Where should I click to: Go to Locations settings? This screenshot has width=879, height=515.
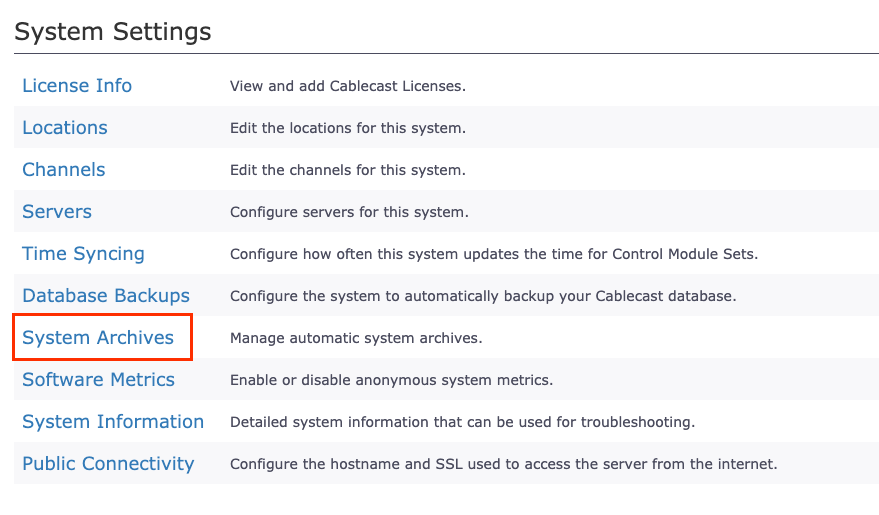[x=65, y=128]
